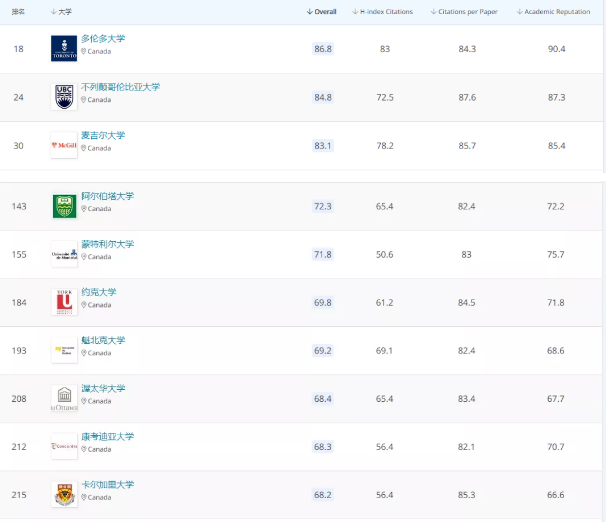Sort by Citations per Paper column
This screenshot has height=525, width=607.
(464, 12)
